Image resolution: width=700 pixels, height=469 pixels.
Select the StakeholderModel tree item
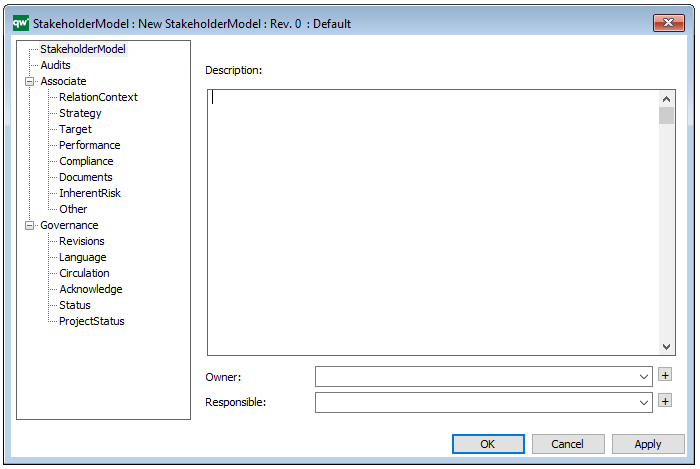click(x=83, y=49)
